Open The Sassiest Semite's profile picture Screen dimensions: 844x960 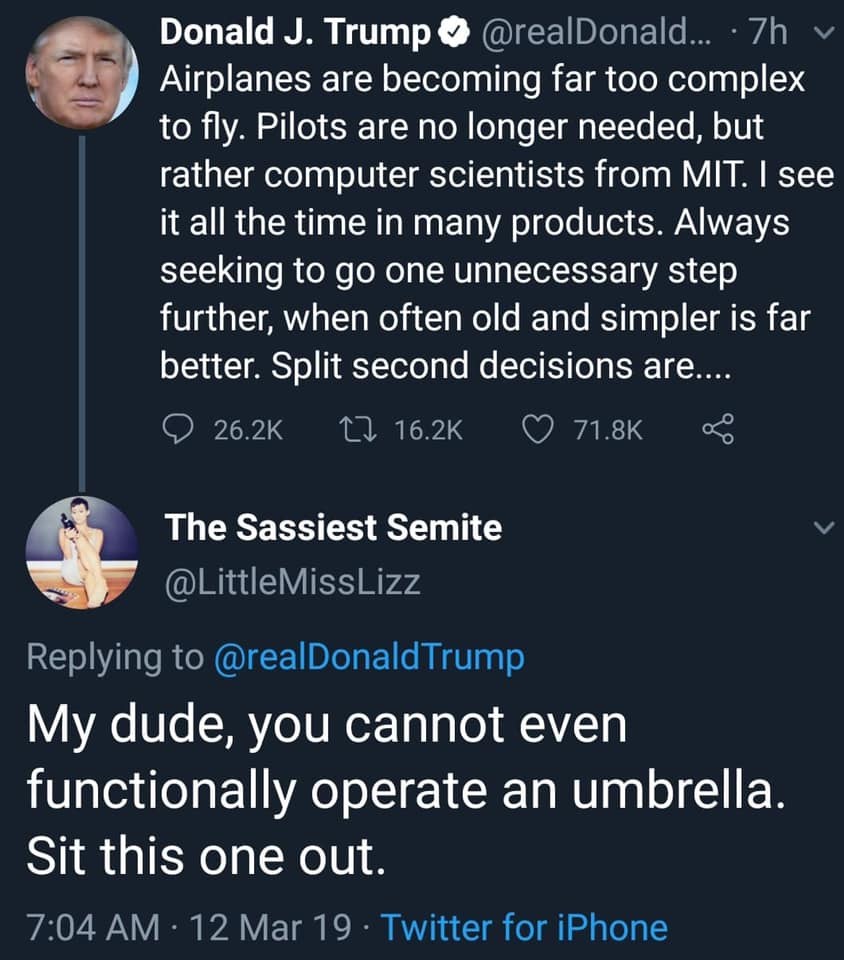(x=81, y=552)
